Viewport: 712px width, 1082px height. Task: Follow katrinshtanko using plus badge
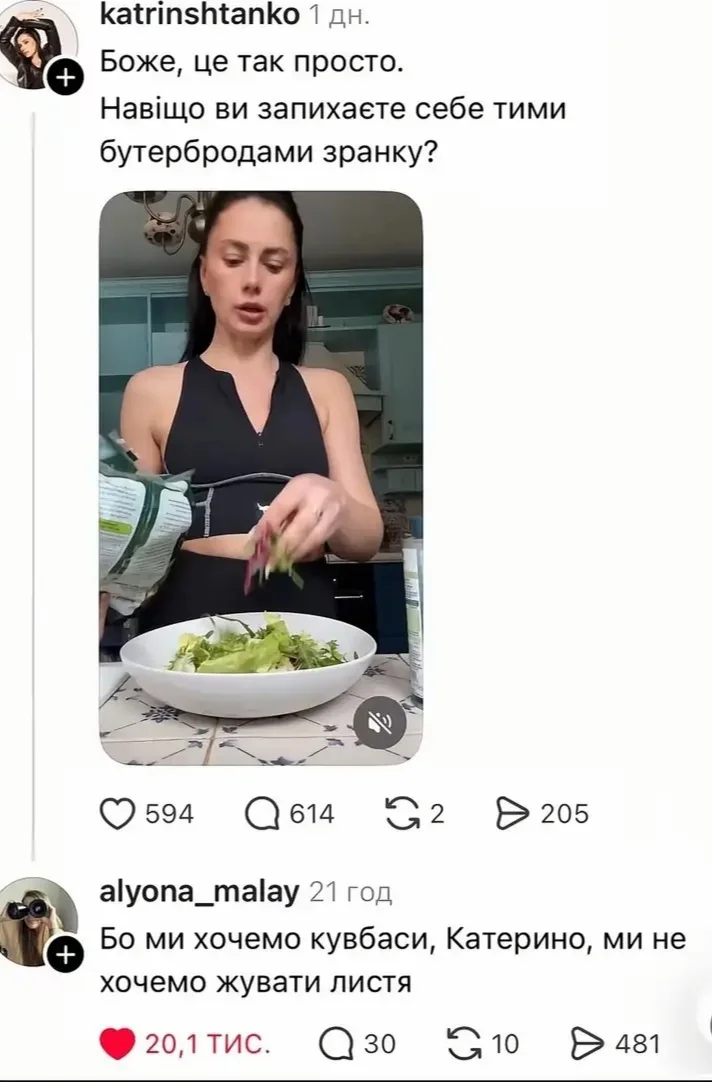click(64, 79)
